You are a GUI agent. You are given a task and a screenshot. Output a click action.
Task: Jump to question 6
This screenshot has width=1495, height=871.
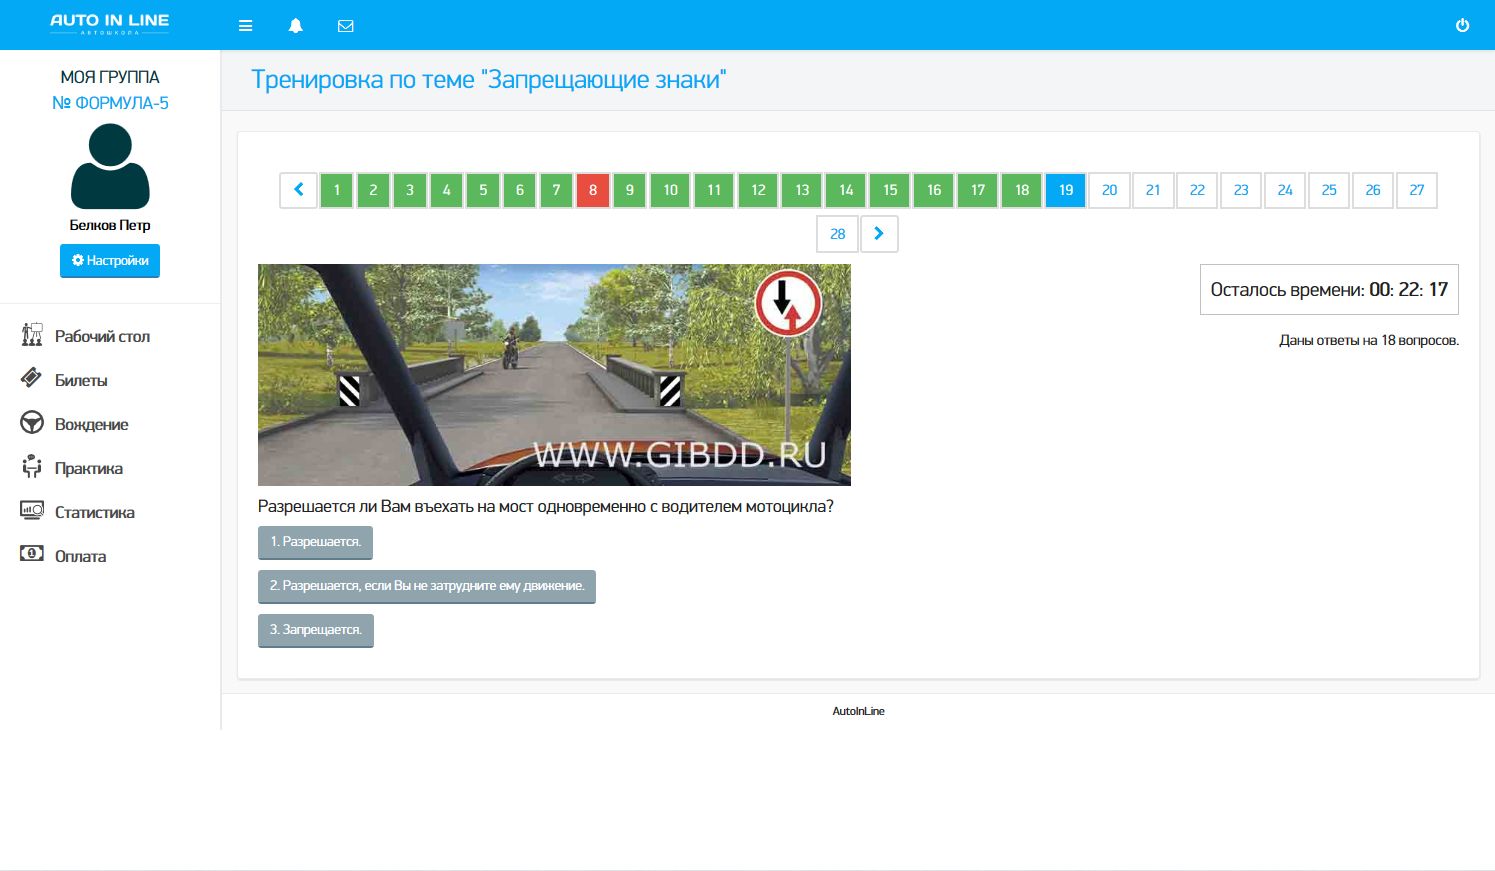520,190
